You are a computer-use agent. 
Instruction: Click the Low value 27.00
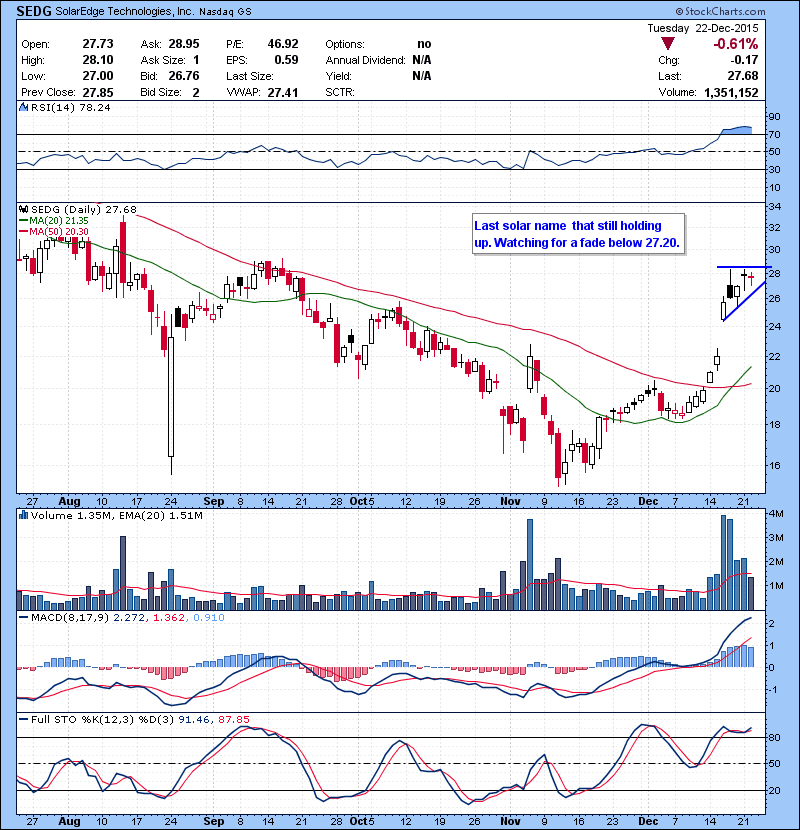tap(98, 76)
